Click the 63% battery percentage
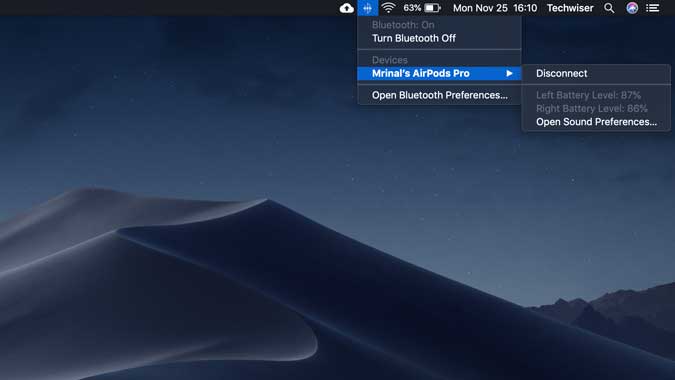This screenshot has height=380, width=675. 412,8
